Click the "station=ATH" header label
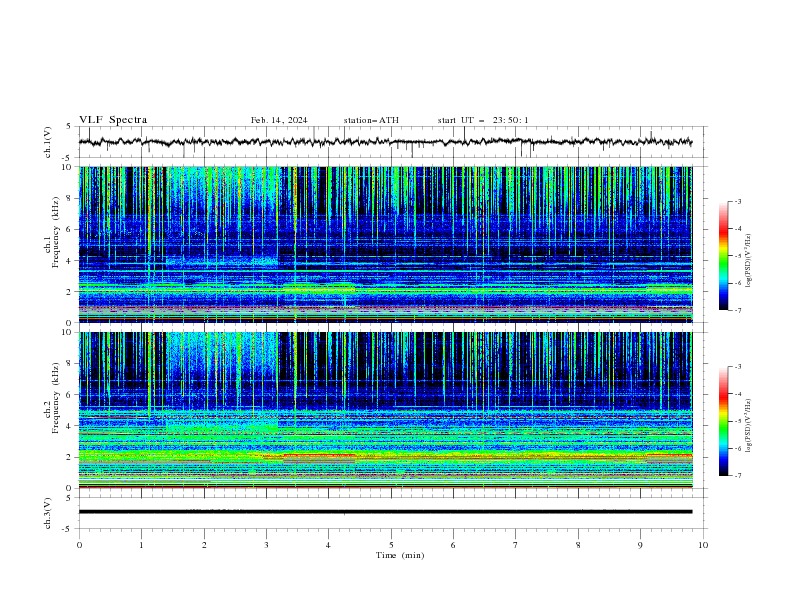This screenshot has height=612, width=792. [371, 120]
